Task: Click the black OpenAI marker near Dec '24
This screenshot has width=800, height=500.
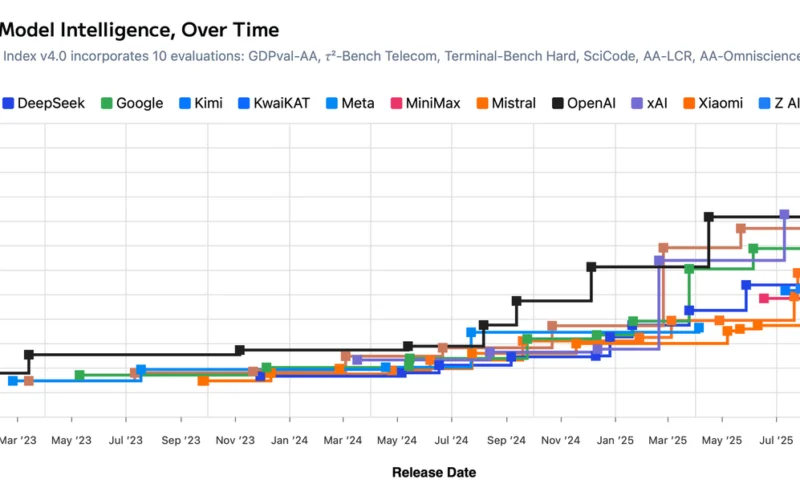Action: (591, 267)
